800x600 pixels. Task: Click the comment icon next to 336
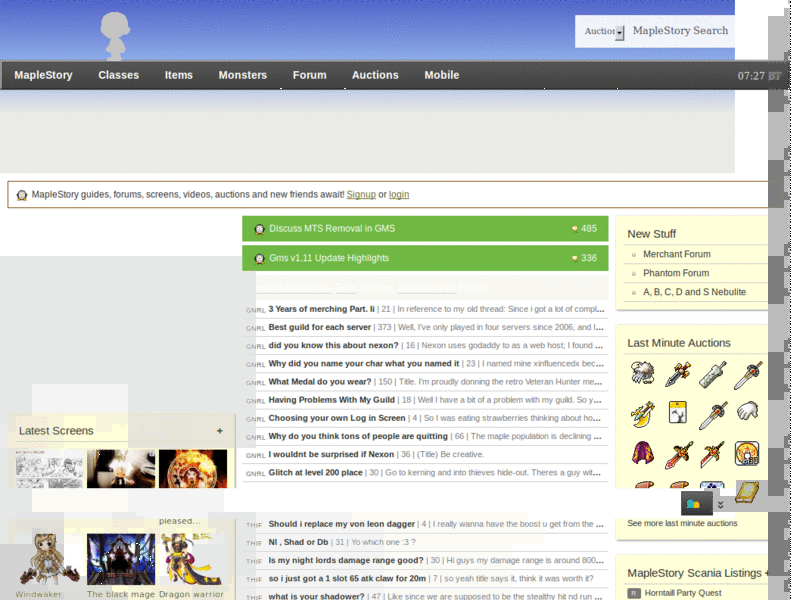[574, 258]
